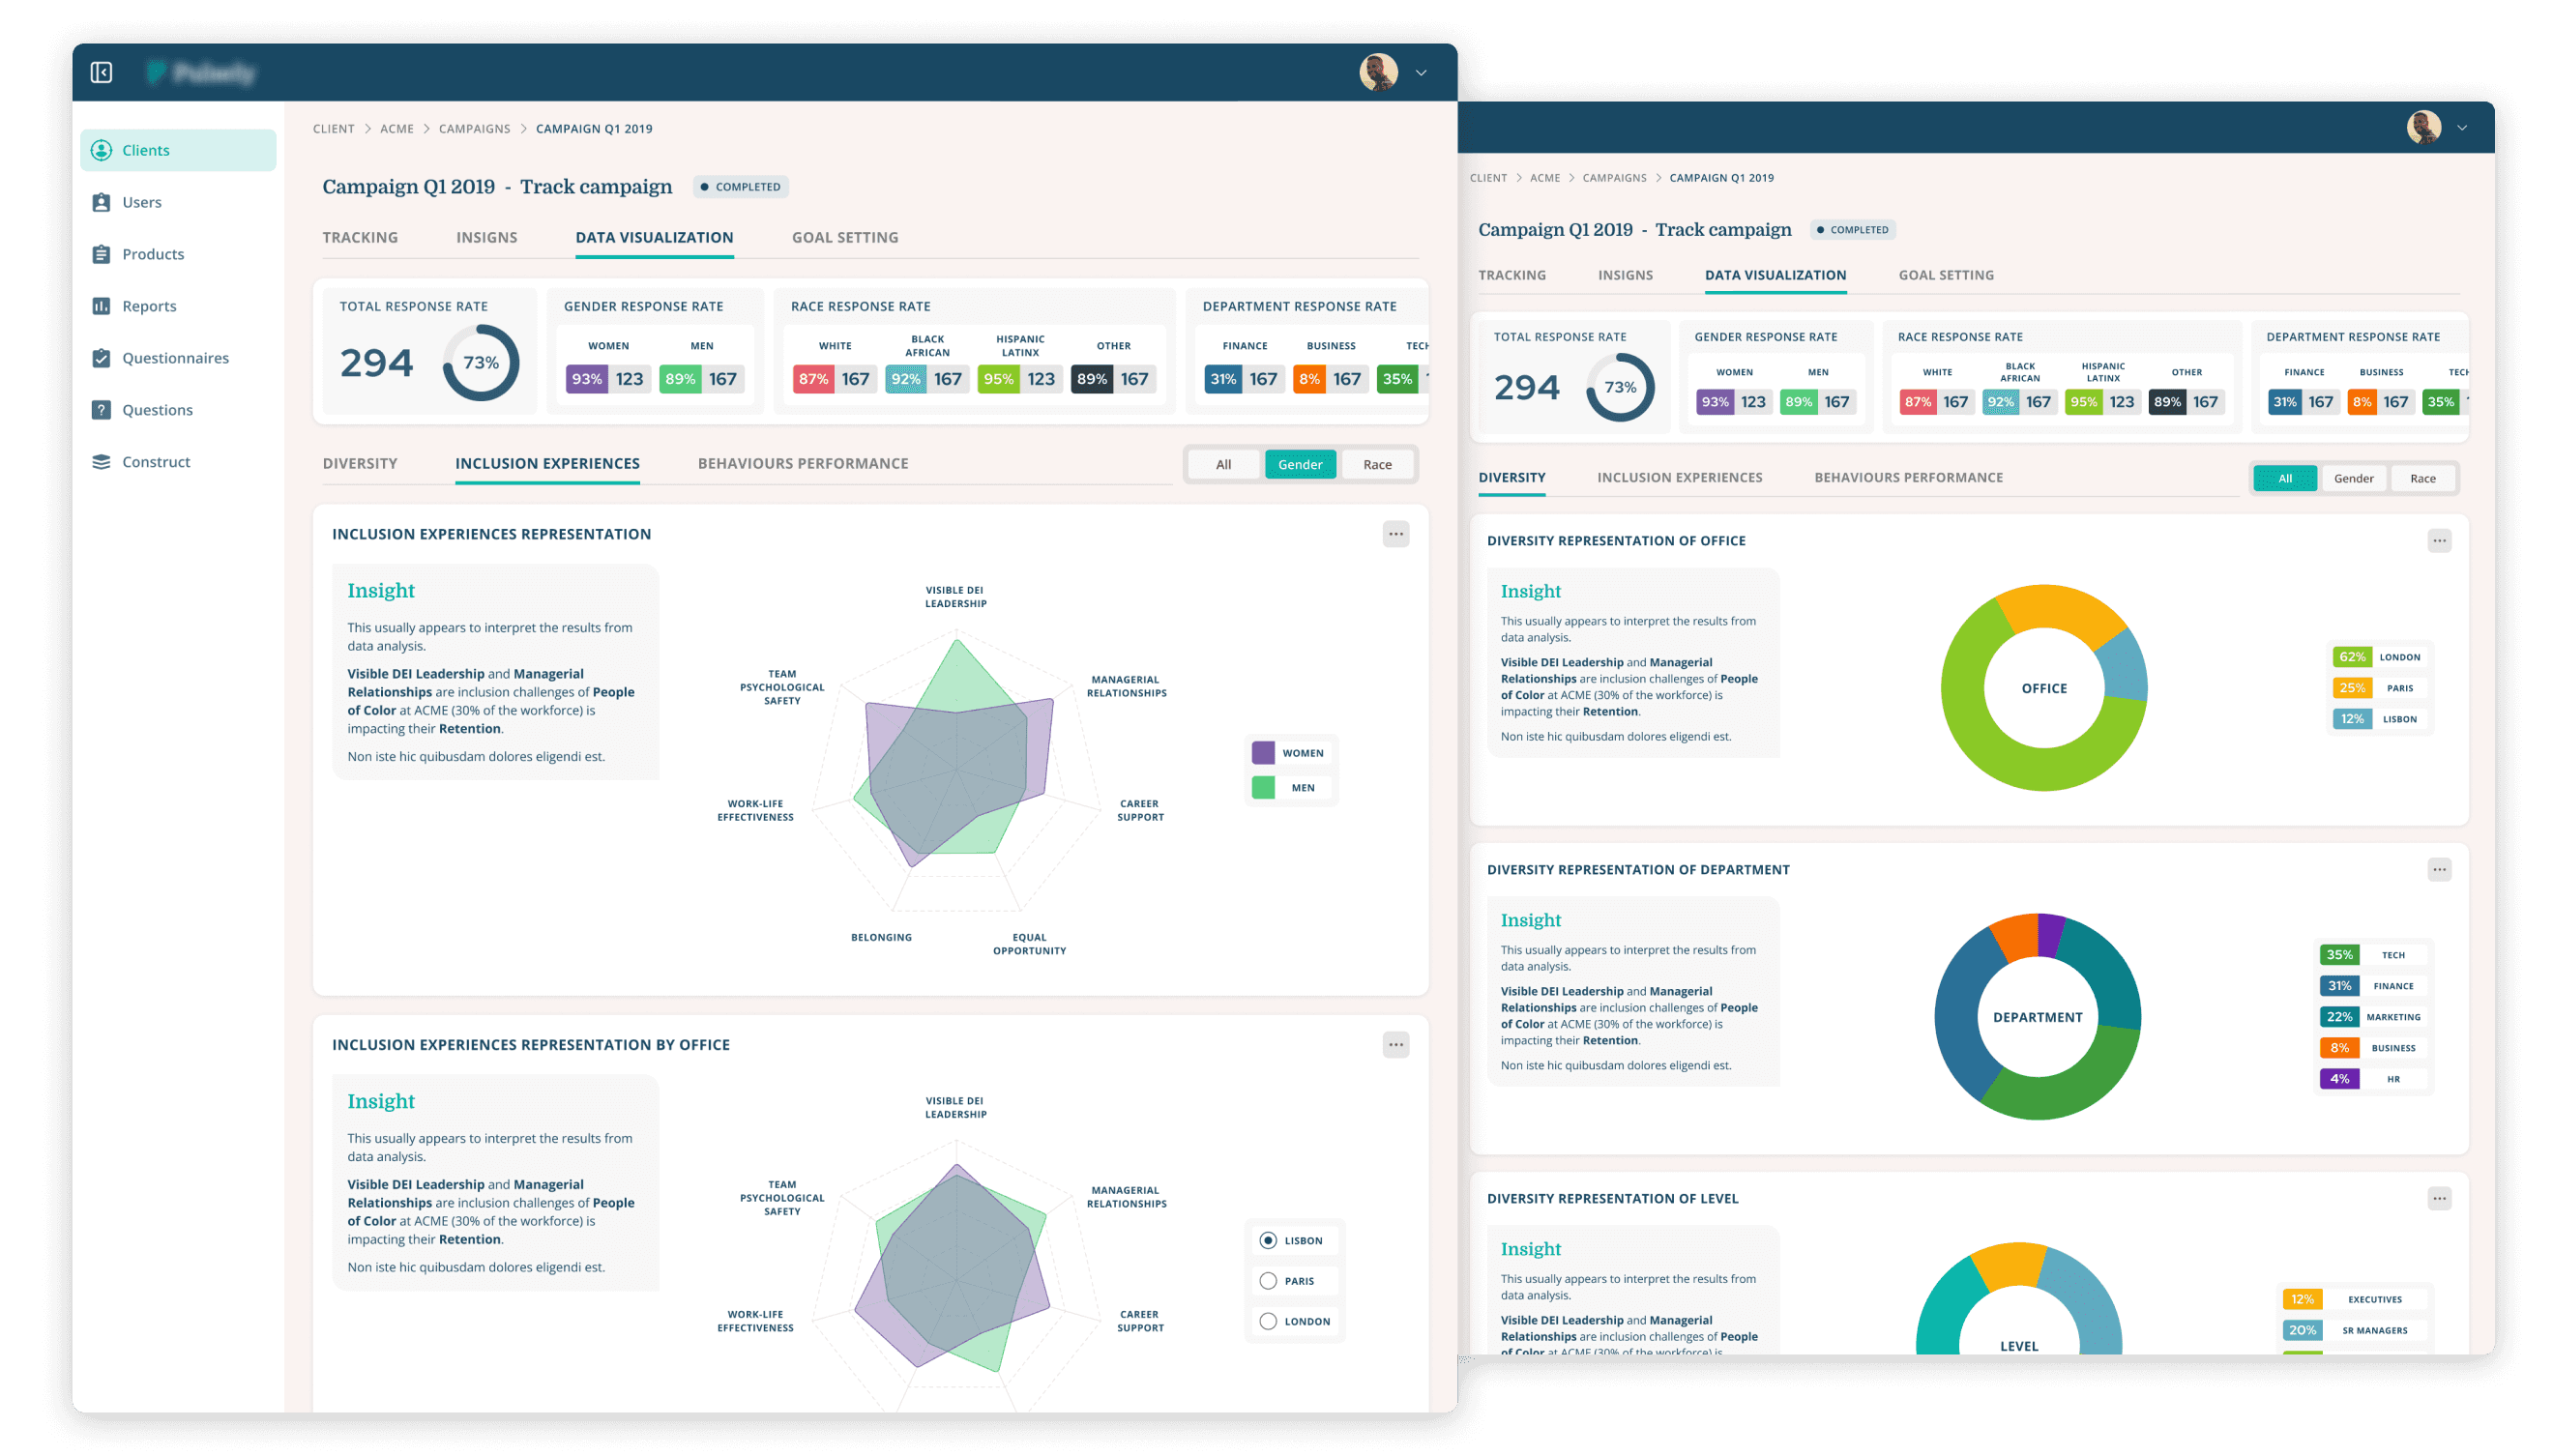This screenshot has height=1456, width=2553.
Task: Click the Users sidebar icon
Action: 101,202
